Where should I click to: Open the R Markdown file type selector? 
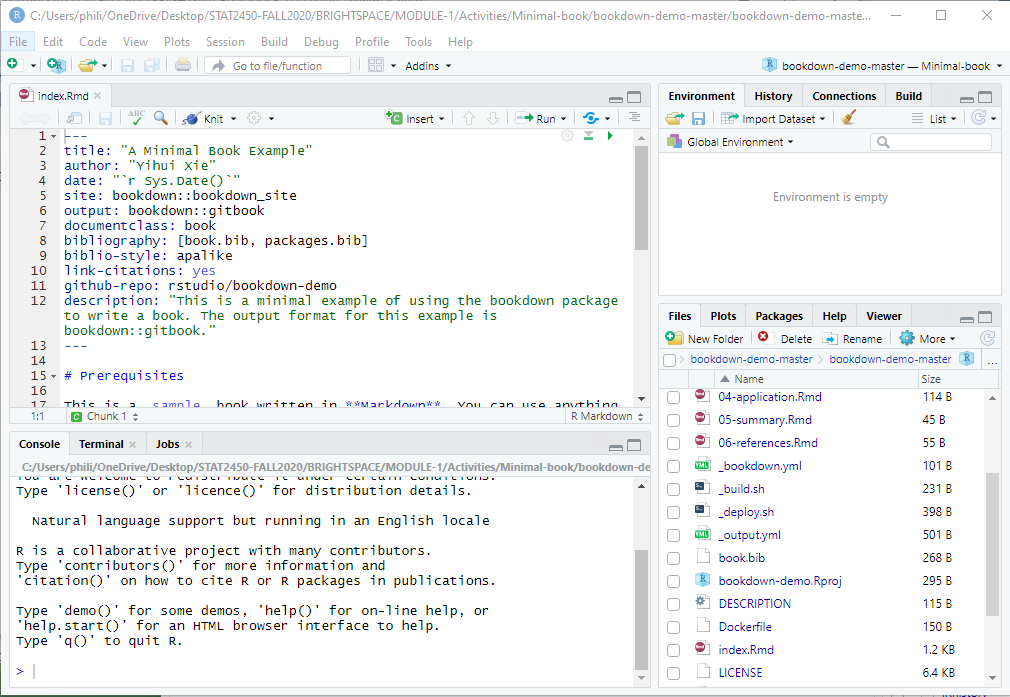(607, 416)
